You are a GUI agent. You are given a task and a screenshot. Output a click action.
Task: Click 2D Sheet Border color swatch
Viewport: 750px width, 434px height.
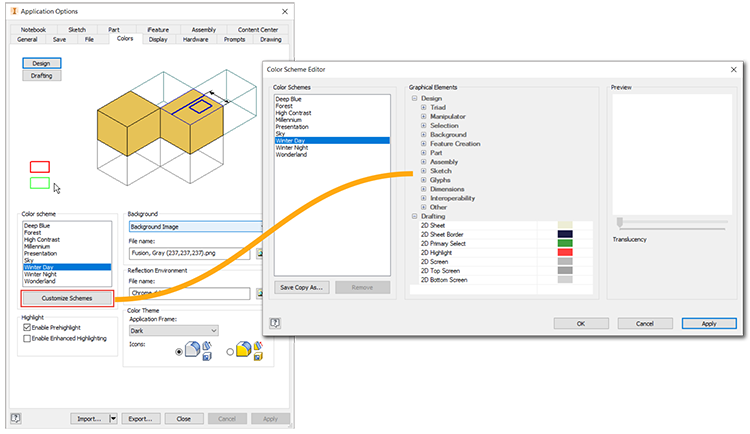pos(565,234)
